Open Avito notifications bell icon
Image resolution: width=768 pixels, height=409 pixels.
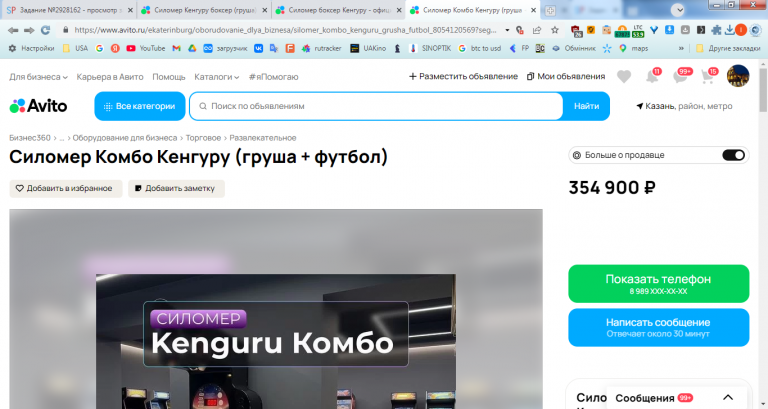coord(652,76)
